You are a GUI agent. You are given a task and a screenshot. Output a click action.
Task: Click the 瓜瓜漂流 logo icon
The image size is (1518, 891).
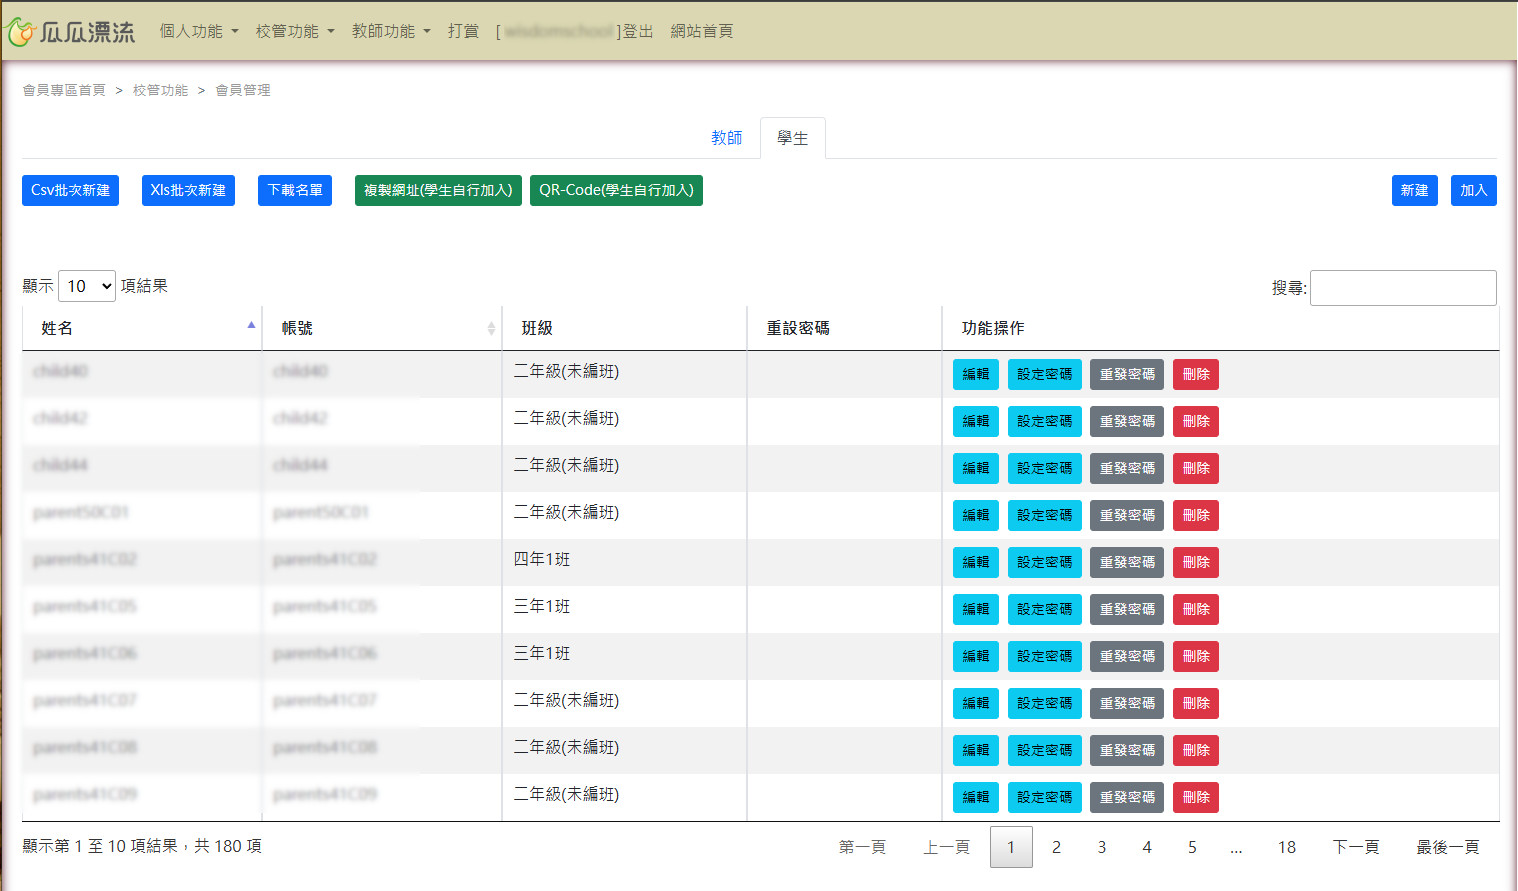click(22, 32)
